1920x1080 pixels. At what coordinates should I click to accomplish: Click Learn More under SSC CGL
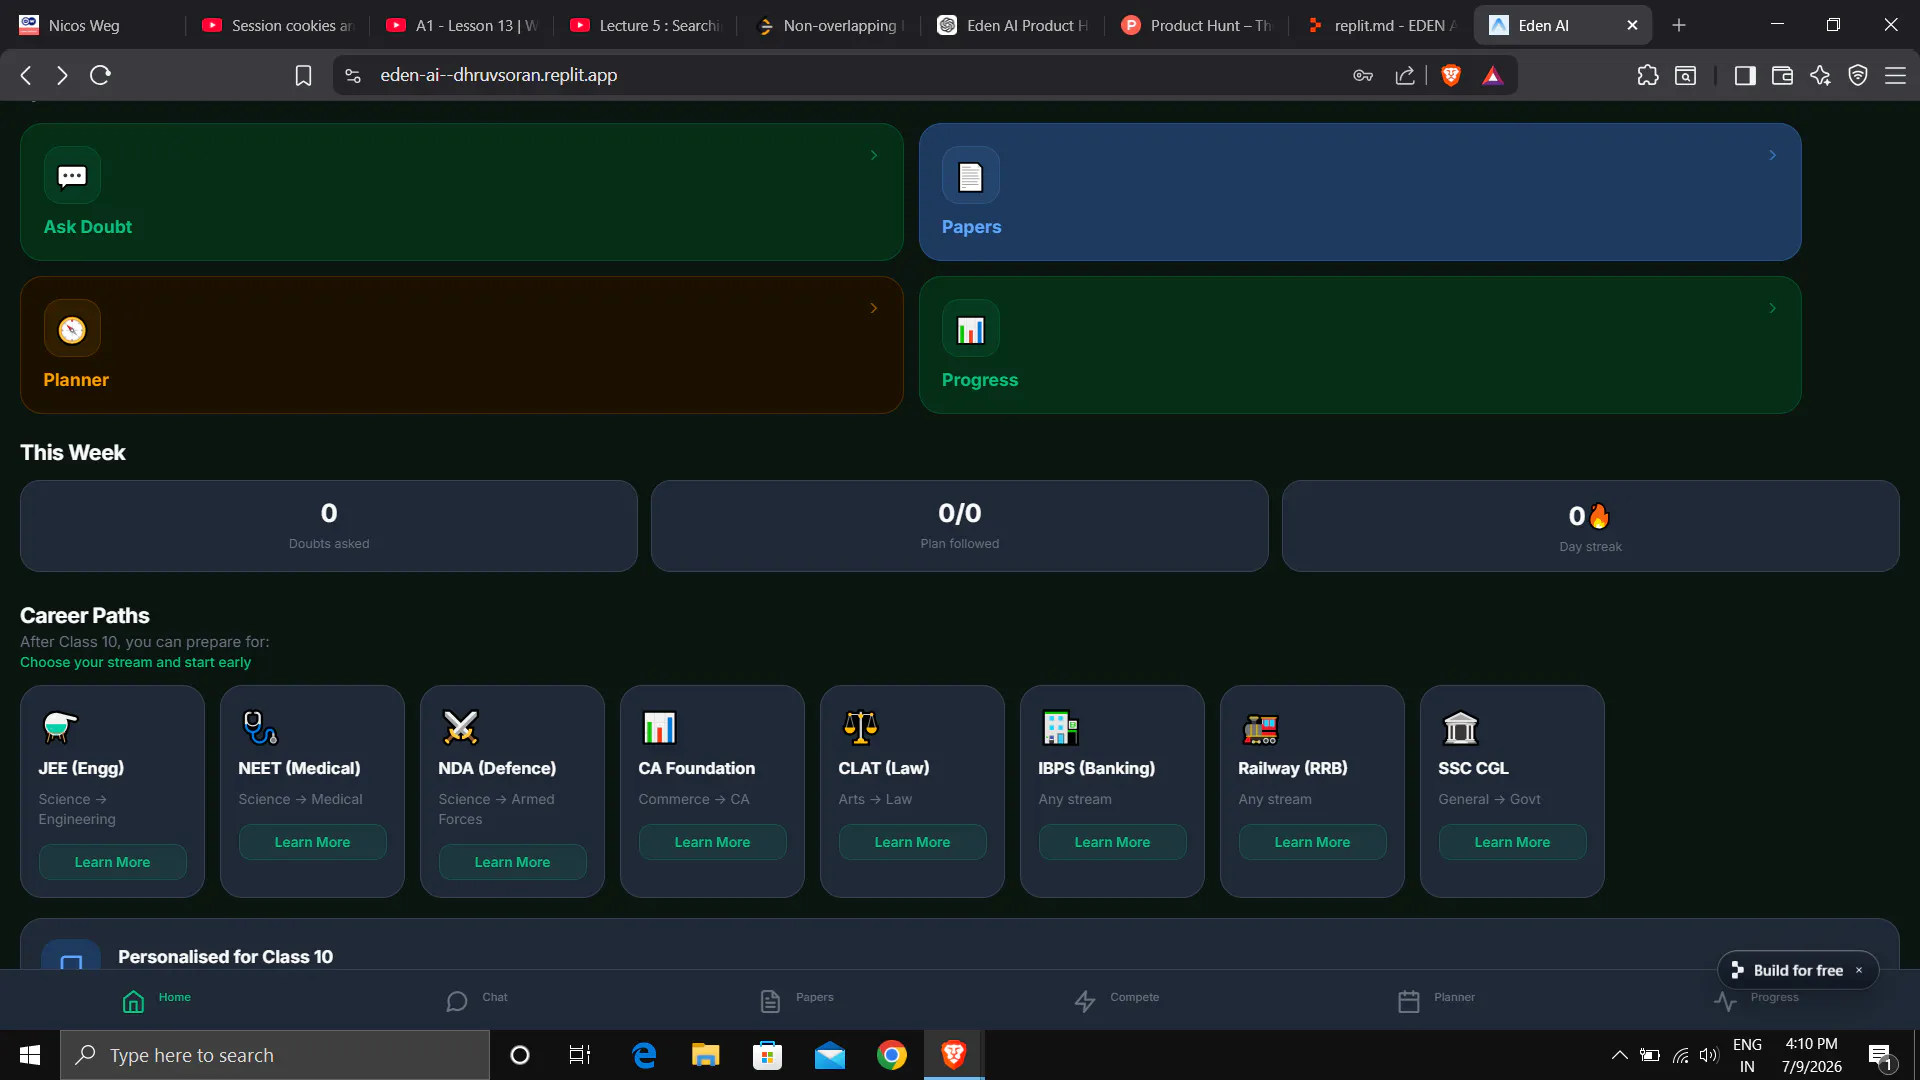tap(1512, 842)
